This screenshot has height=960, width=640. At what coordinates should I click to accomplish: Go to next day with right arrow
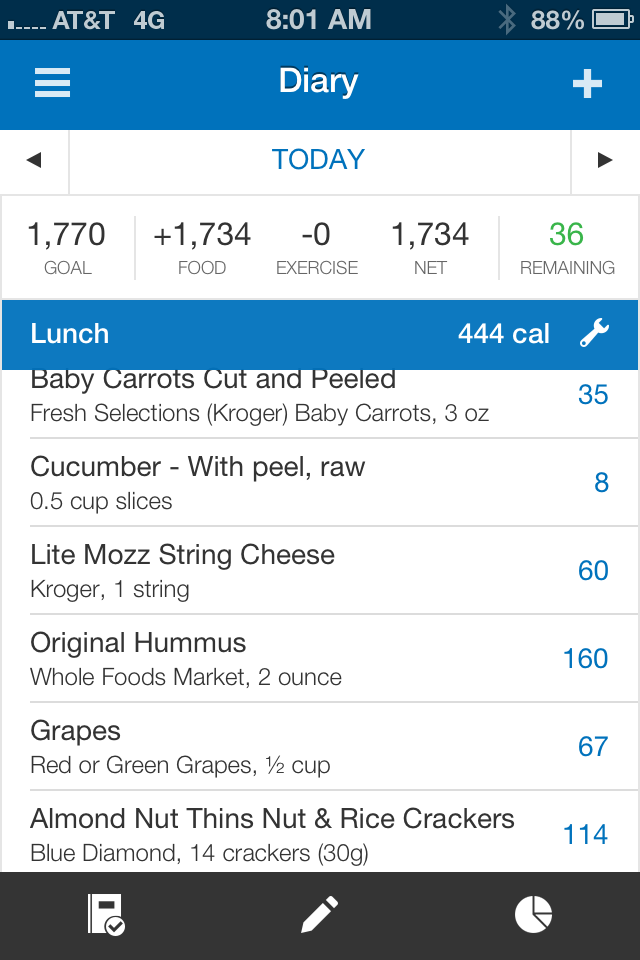[x=605, y=160]
